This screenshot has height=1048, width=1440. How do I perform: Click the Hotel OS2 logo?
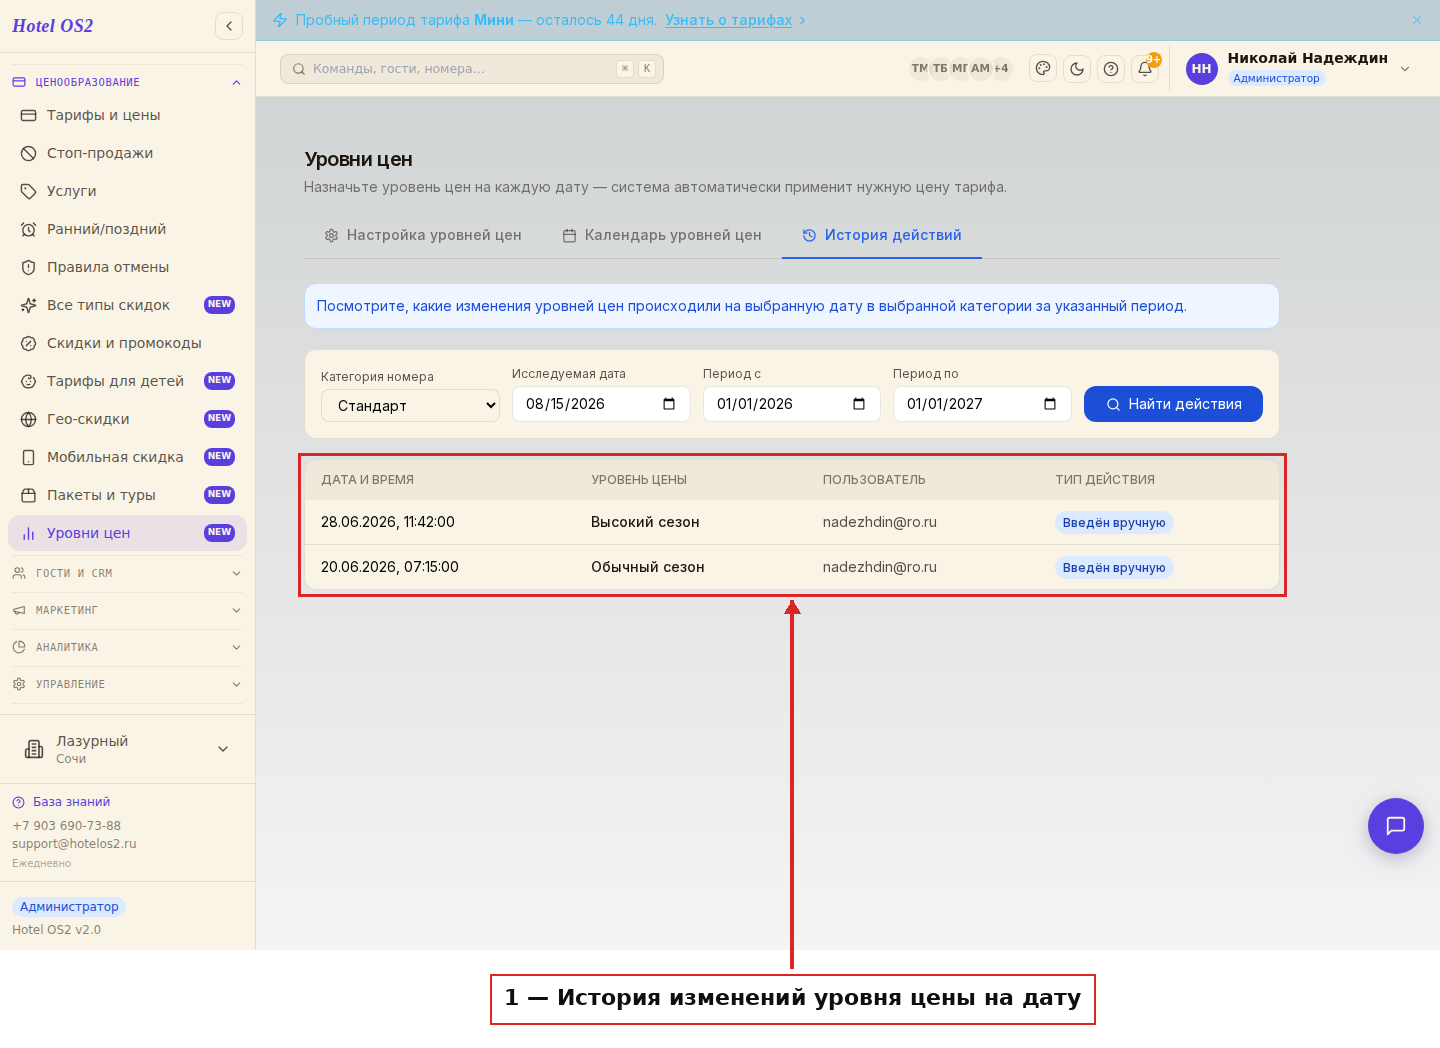(x=53, y=26)
